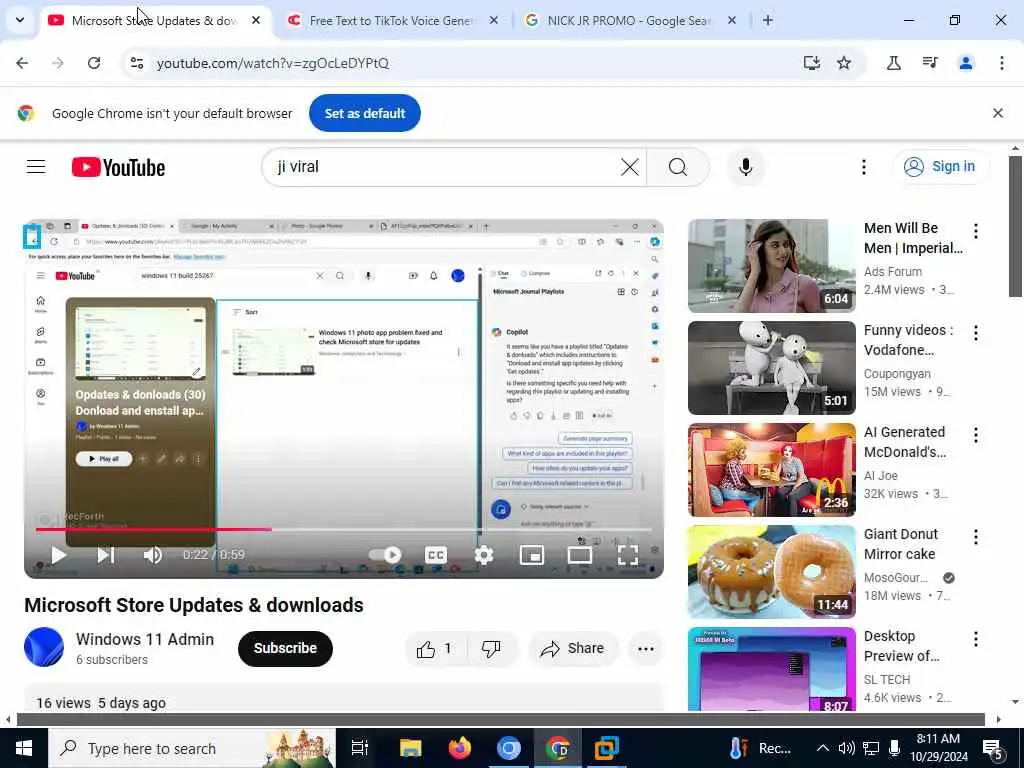This screenshot has width=1024, height=768.
Task: Open File Explorer from taskbar
Action: pyautogui.click(x=411, y=748)
